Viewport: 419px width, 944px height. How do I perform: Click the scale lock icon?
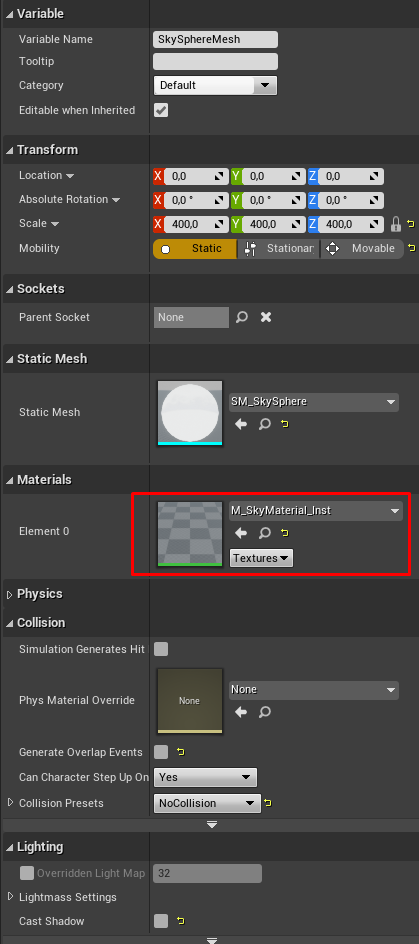point(396,225)
